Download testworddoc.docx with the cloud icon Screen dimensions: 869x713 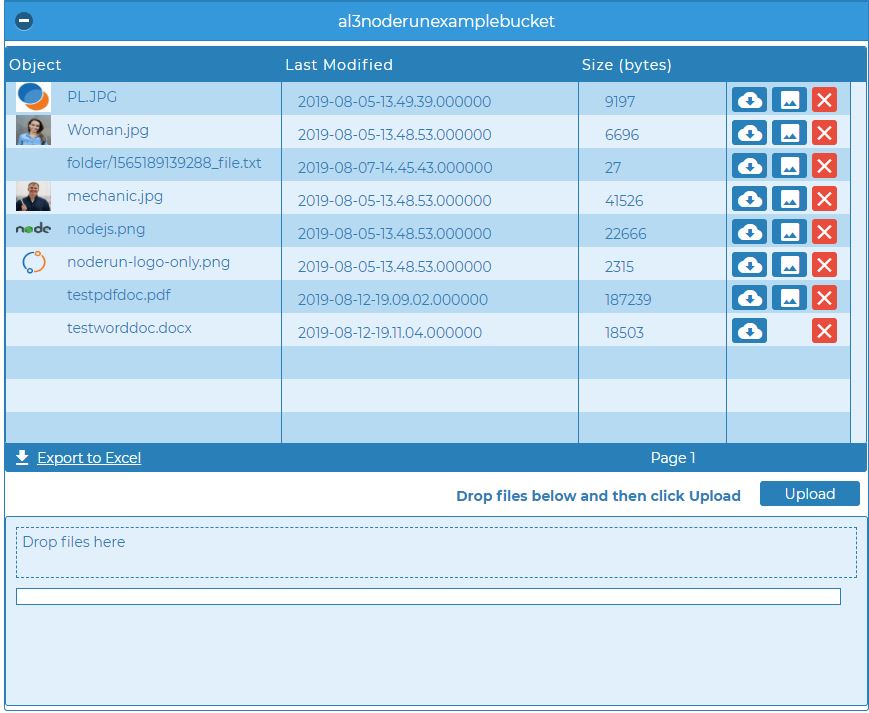point(749,330)
